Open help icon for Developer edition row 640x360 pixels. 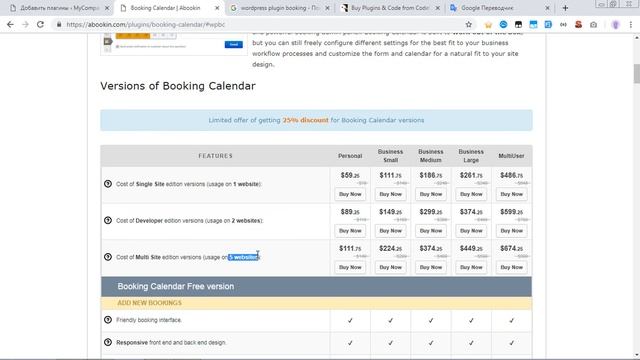point(108,220)
